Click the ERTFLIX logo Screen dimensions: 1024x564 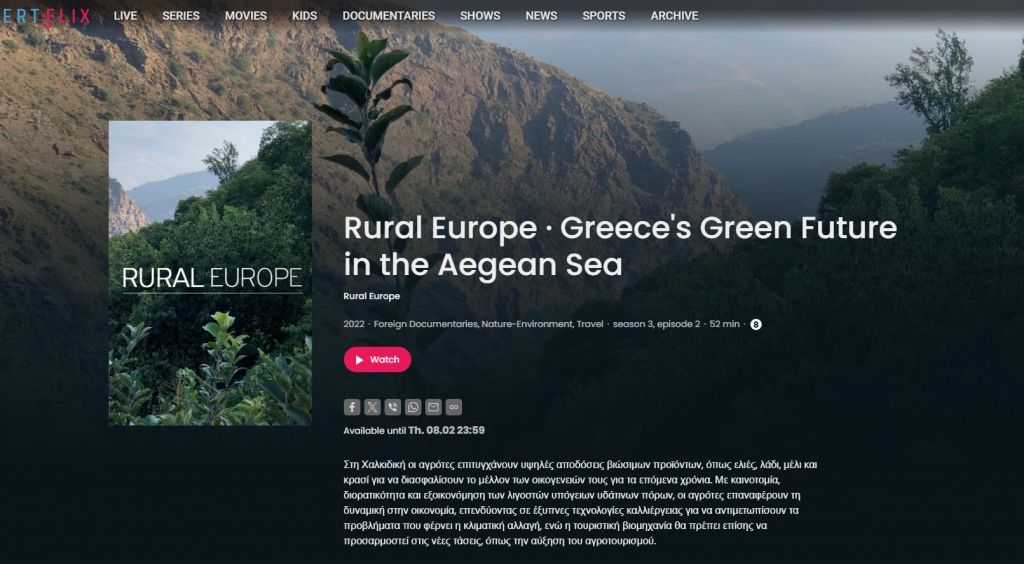tap(46, 16)
